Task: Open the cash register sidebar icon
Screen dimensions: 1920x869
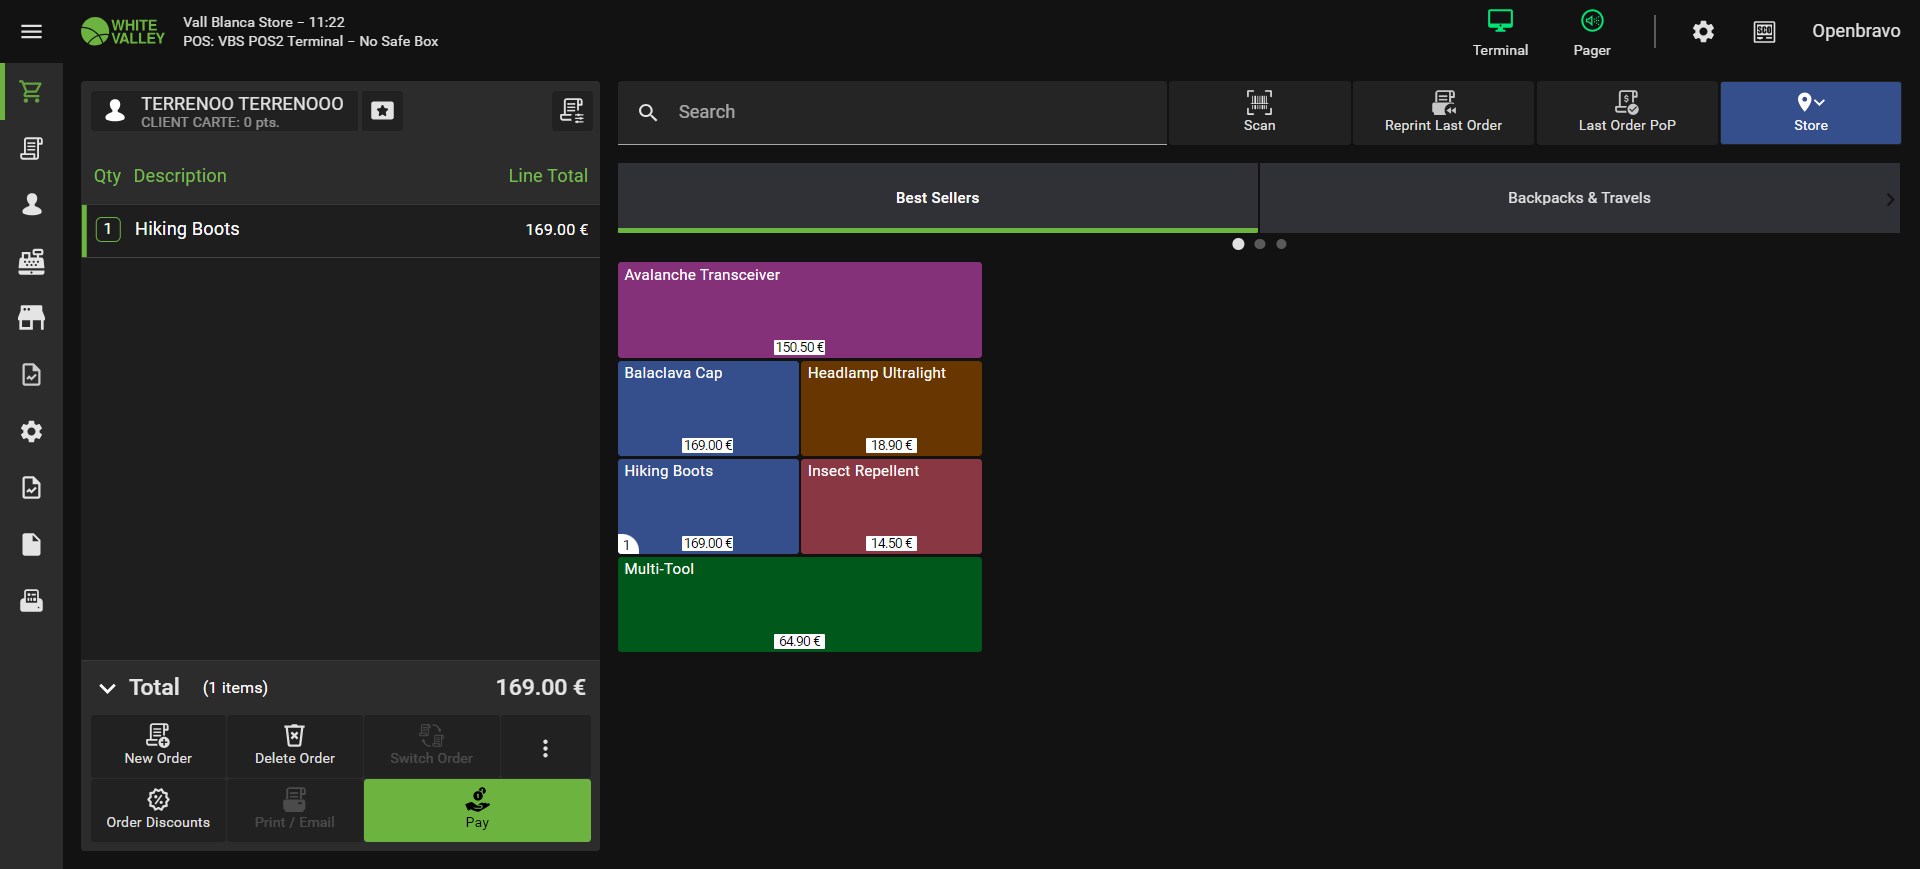Action: click(31, 262)
